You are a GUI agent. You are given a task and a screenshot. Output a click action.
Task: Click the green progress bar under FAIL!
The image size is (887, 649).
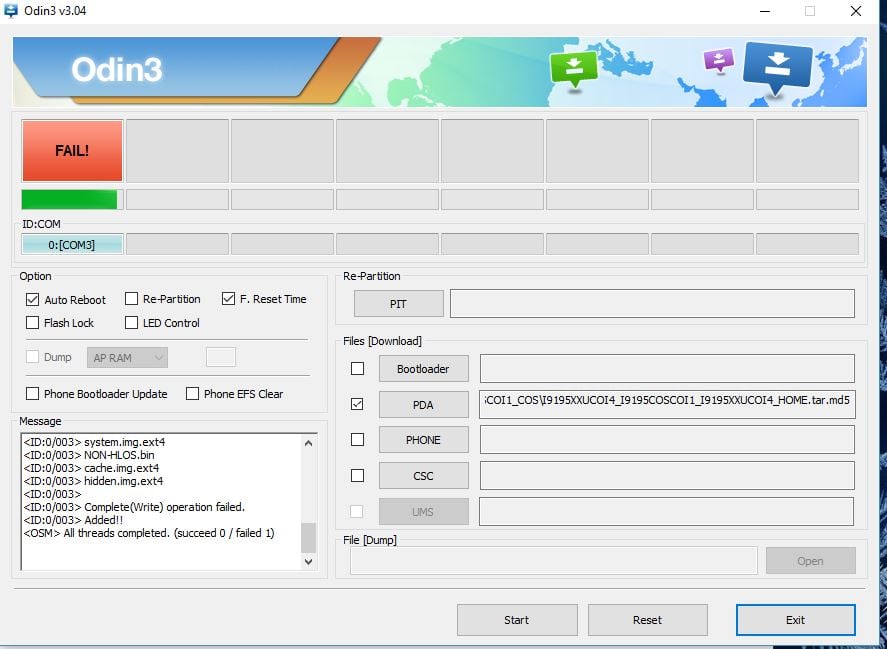coord(72,199)
